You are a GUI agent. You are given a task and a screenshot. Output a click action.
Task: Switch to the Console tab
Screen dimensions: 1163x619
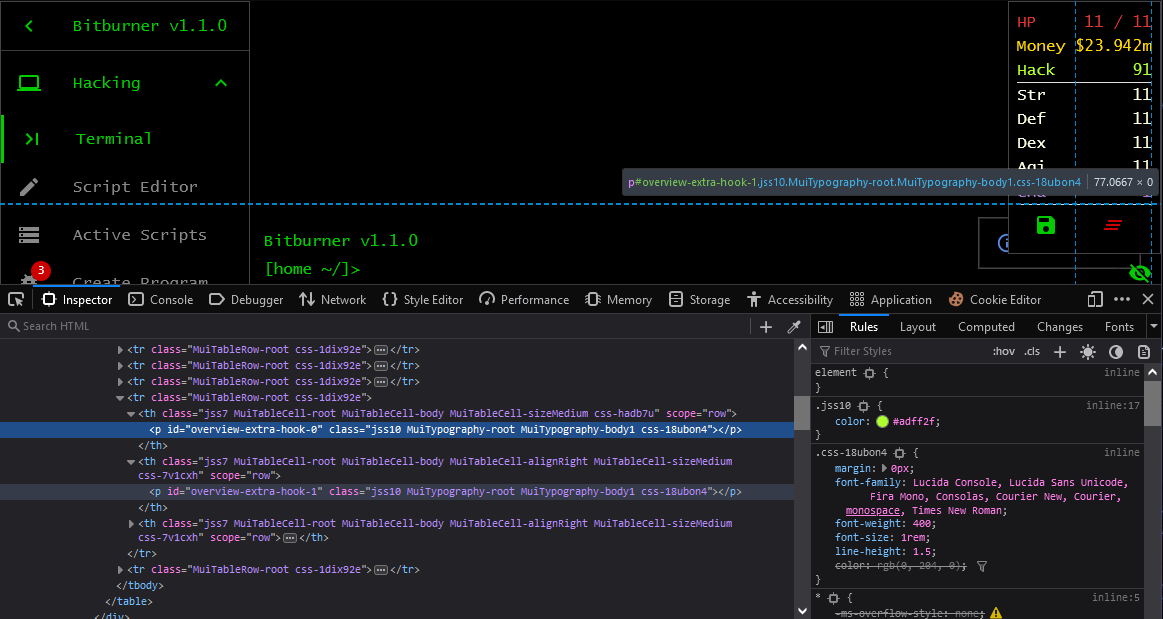(x=161, y=300)
